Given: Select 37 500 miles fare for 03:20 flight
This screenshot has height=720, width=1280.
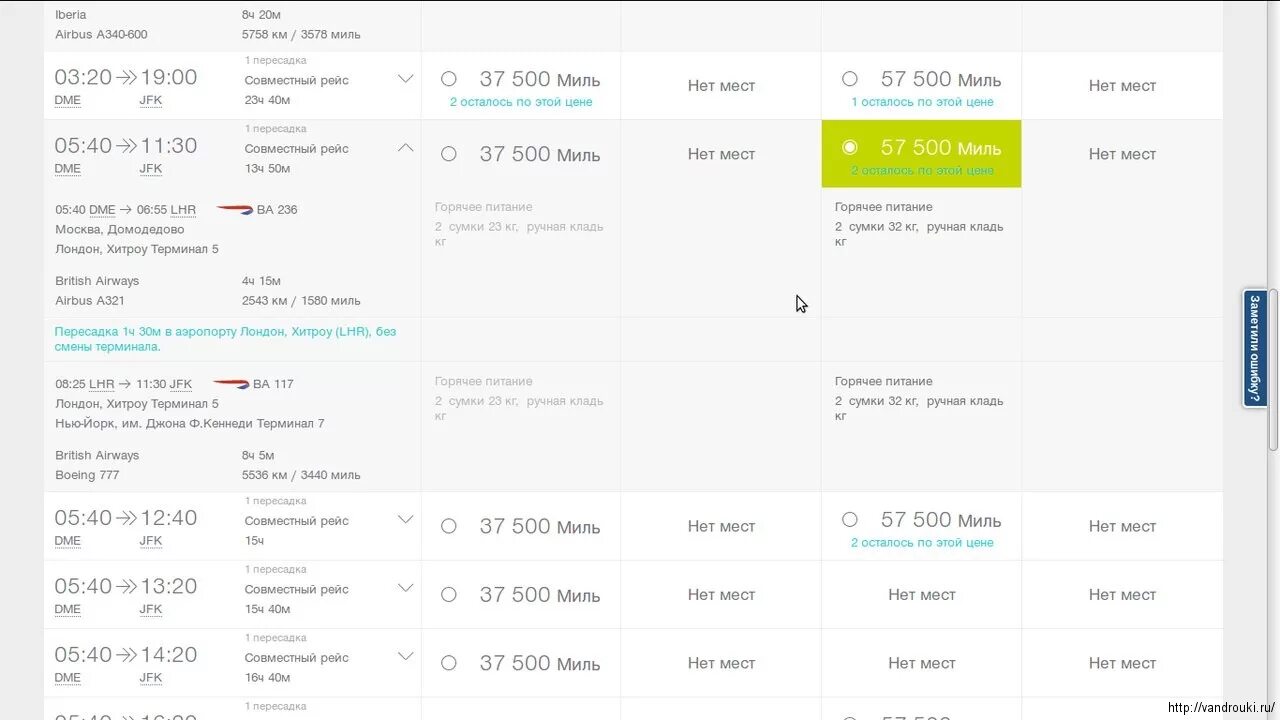Looking at the screenshot, I should (449, 79).
